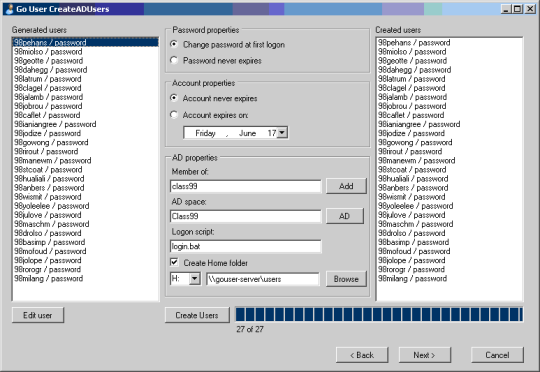Click the Member of field containing class99
Screen dimensions: 540x372
(x=246, y=186)
